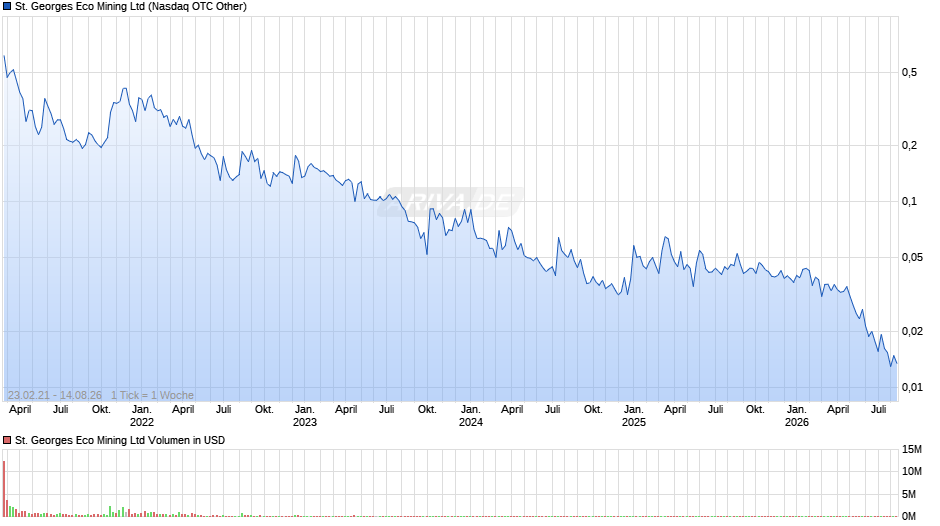The height and width of the screenshot is (526, 940).
Task: Click the 'Jan. 2026' time axis label
Action: click(797, 416)
